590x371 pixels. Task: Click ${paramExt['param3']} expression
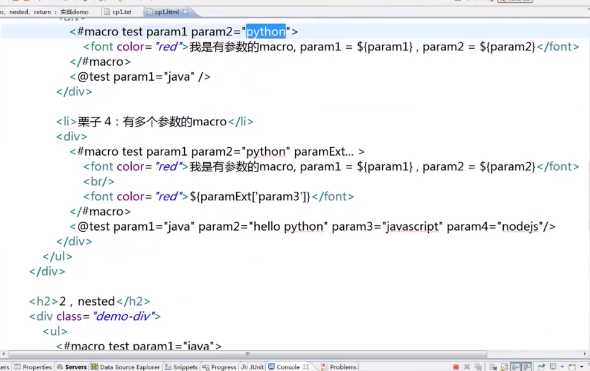tap(249, 196)
